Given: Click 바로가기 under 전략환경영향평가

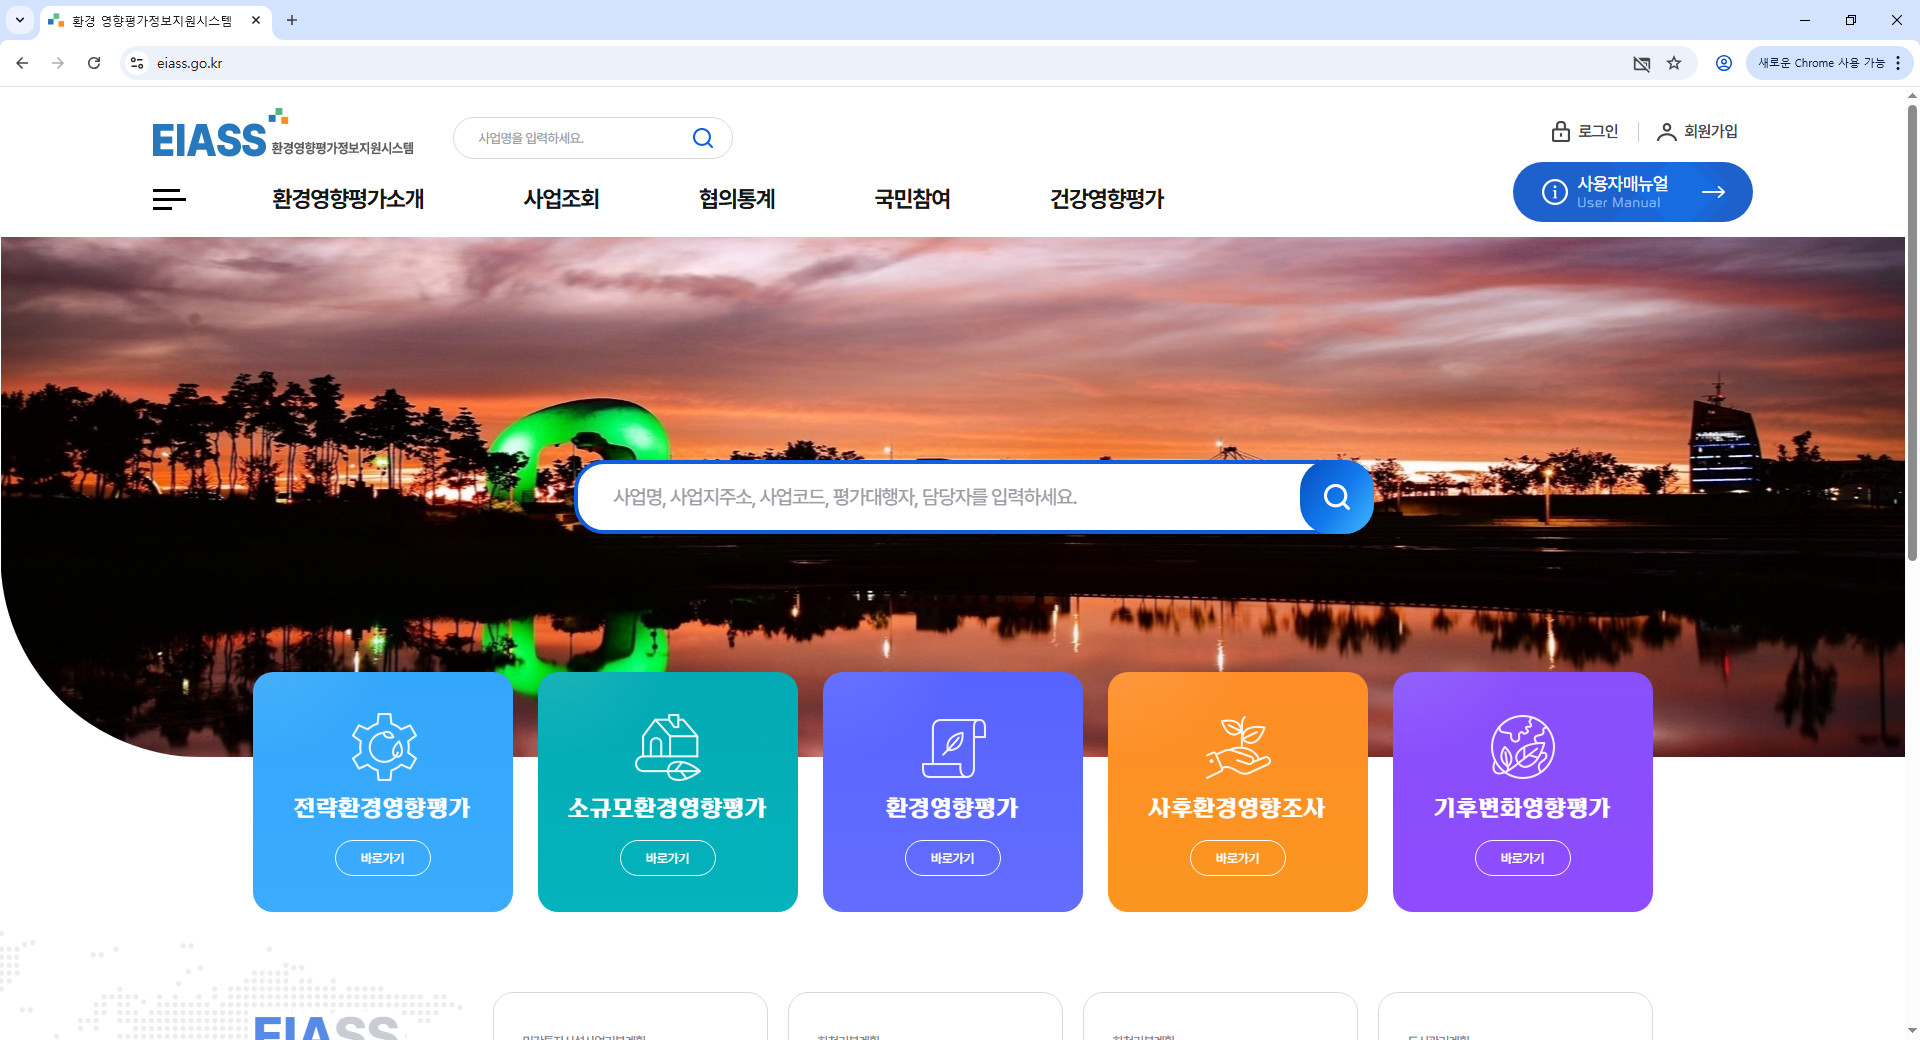Looking at the screenshot, I should [383, 858].
